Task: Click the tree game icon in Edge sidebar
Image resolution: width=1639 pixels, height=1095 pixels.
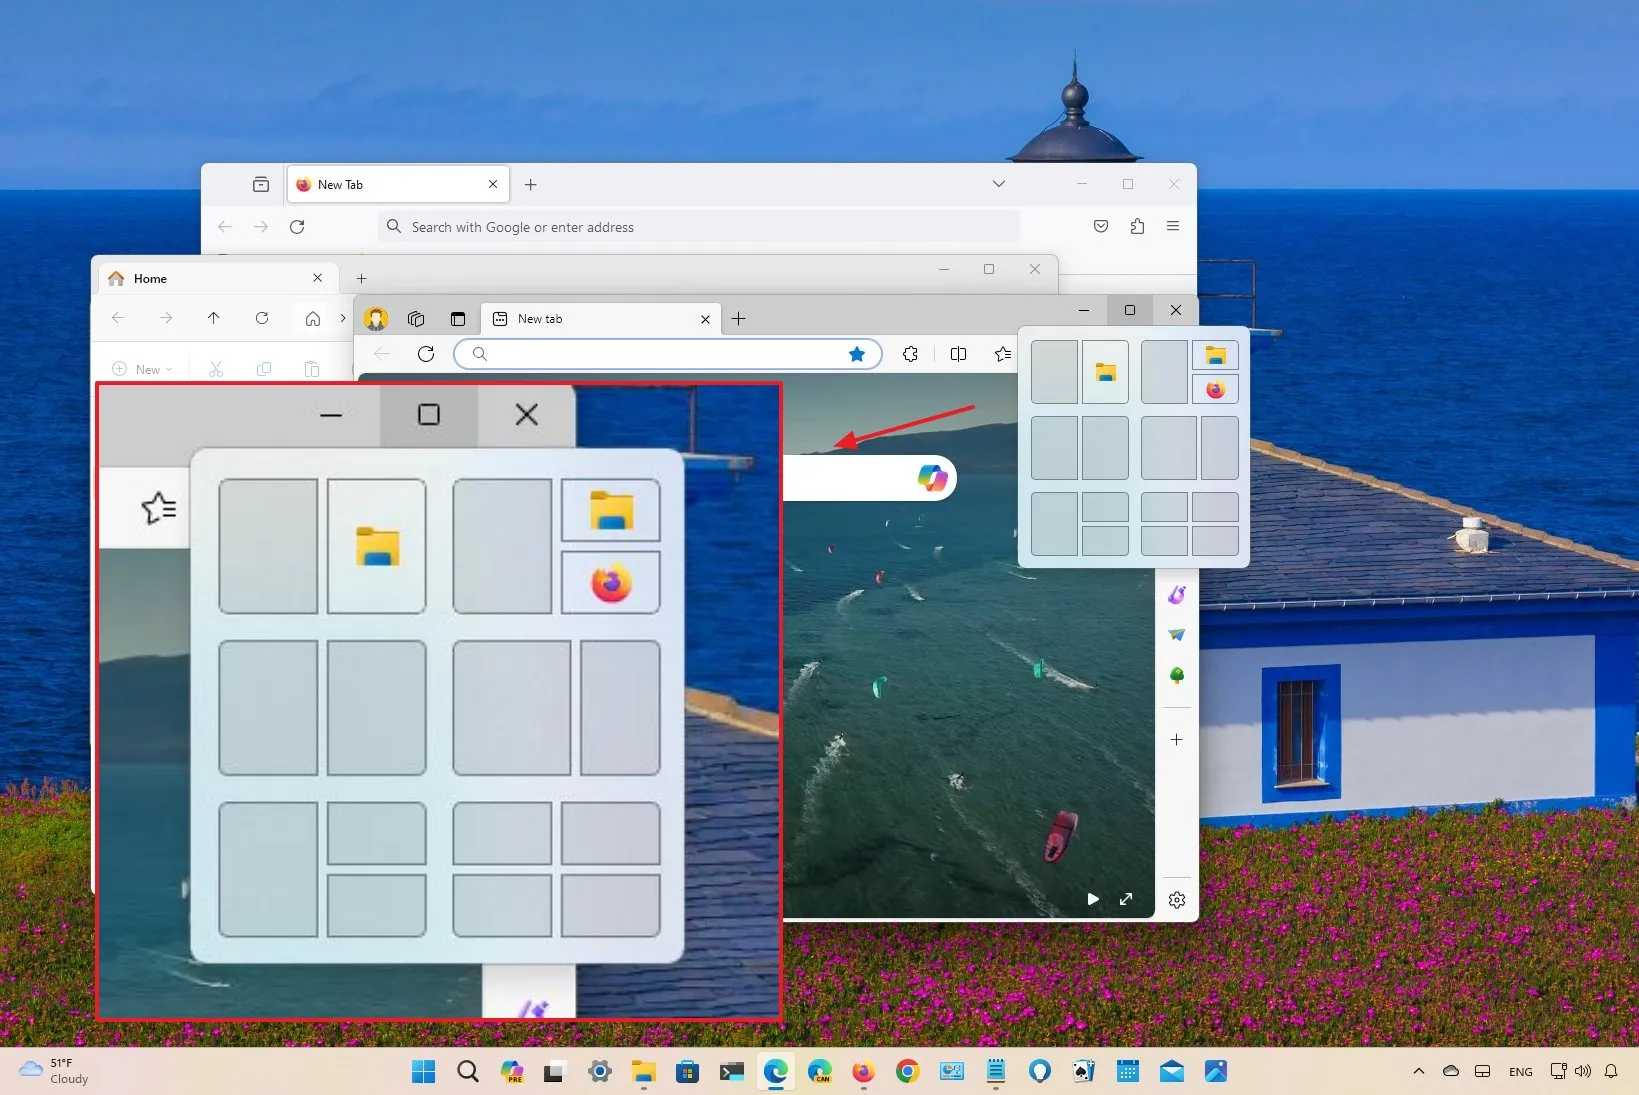Action: coord(1177,675)
